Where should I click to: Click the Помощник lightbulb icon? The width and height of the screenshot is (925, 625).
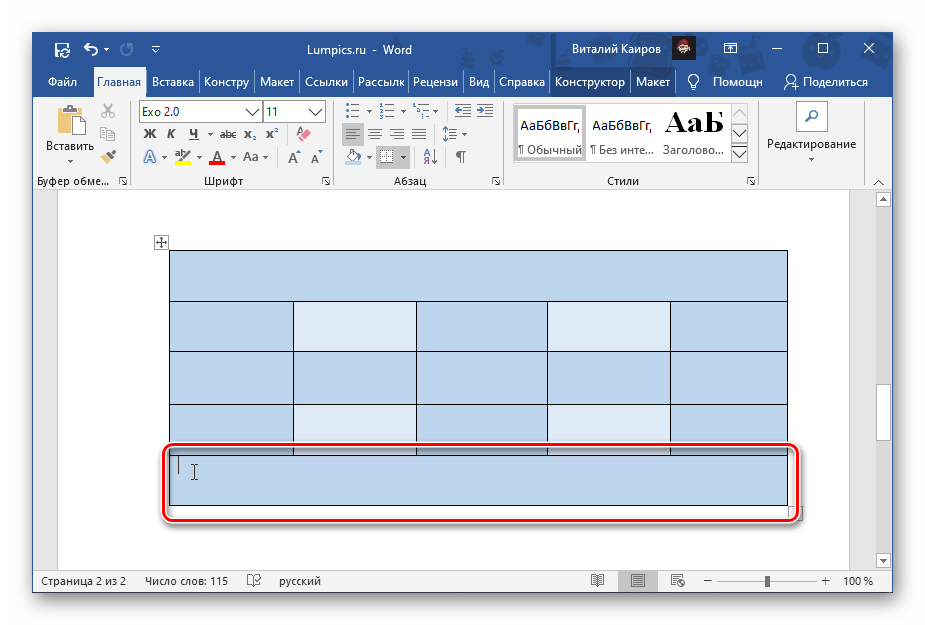coord(694,82)
